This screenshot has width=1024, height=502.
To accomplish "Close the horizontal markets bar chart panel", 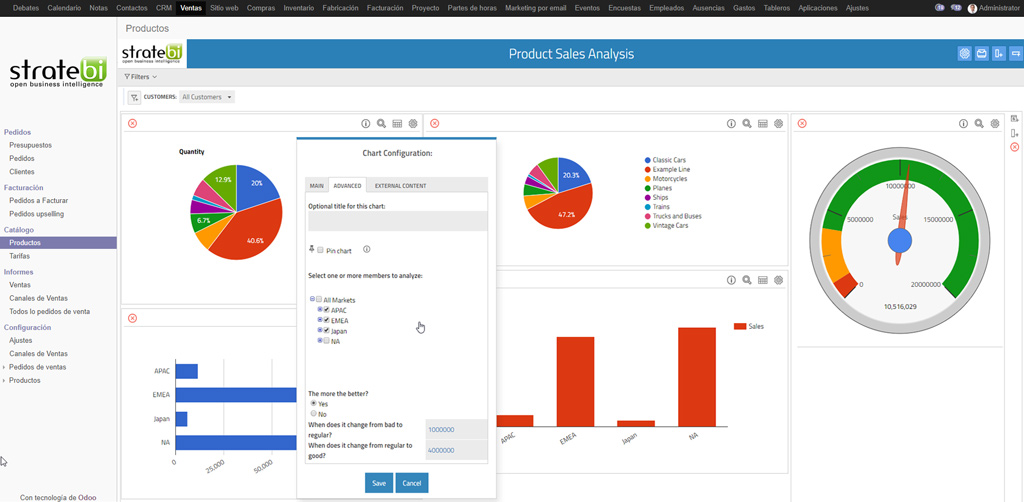I will [x=133, y=318].
